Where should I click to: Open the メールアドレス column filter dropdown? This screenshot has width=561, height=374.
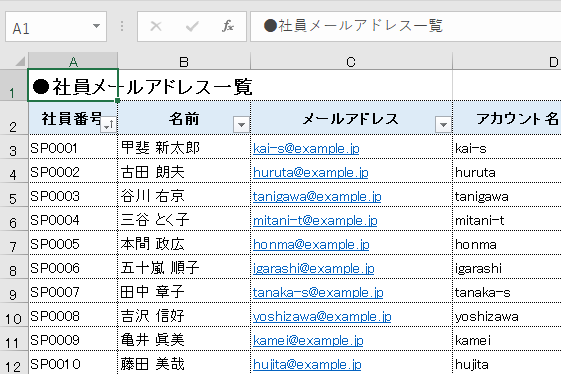pos(443,125)
